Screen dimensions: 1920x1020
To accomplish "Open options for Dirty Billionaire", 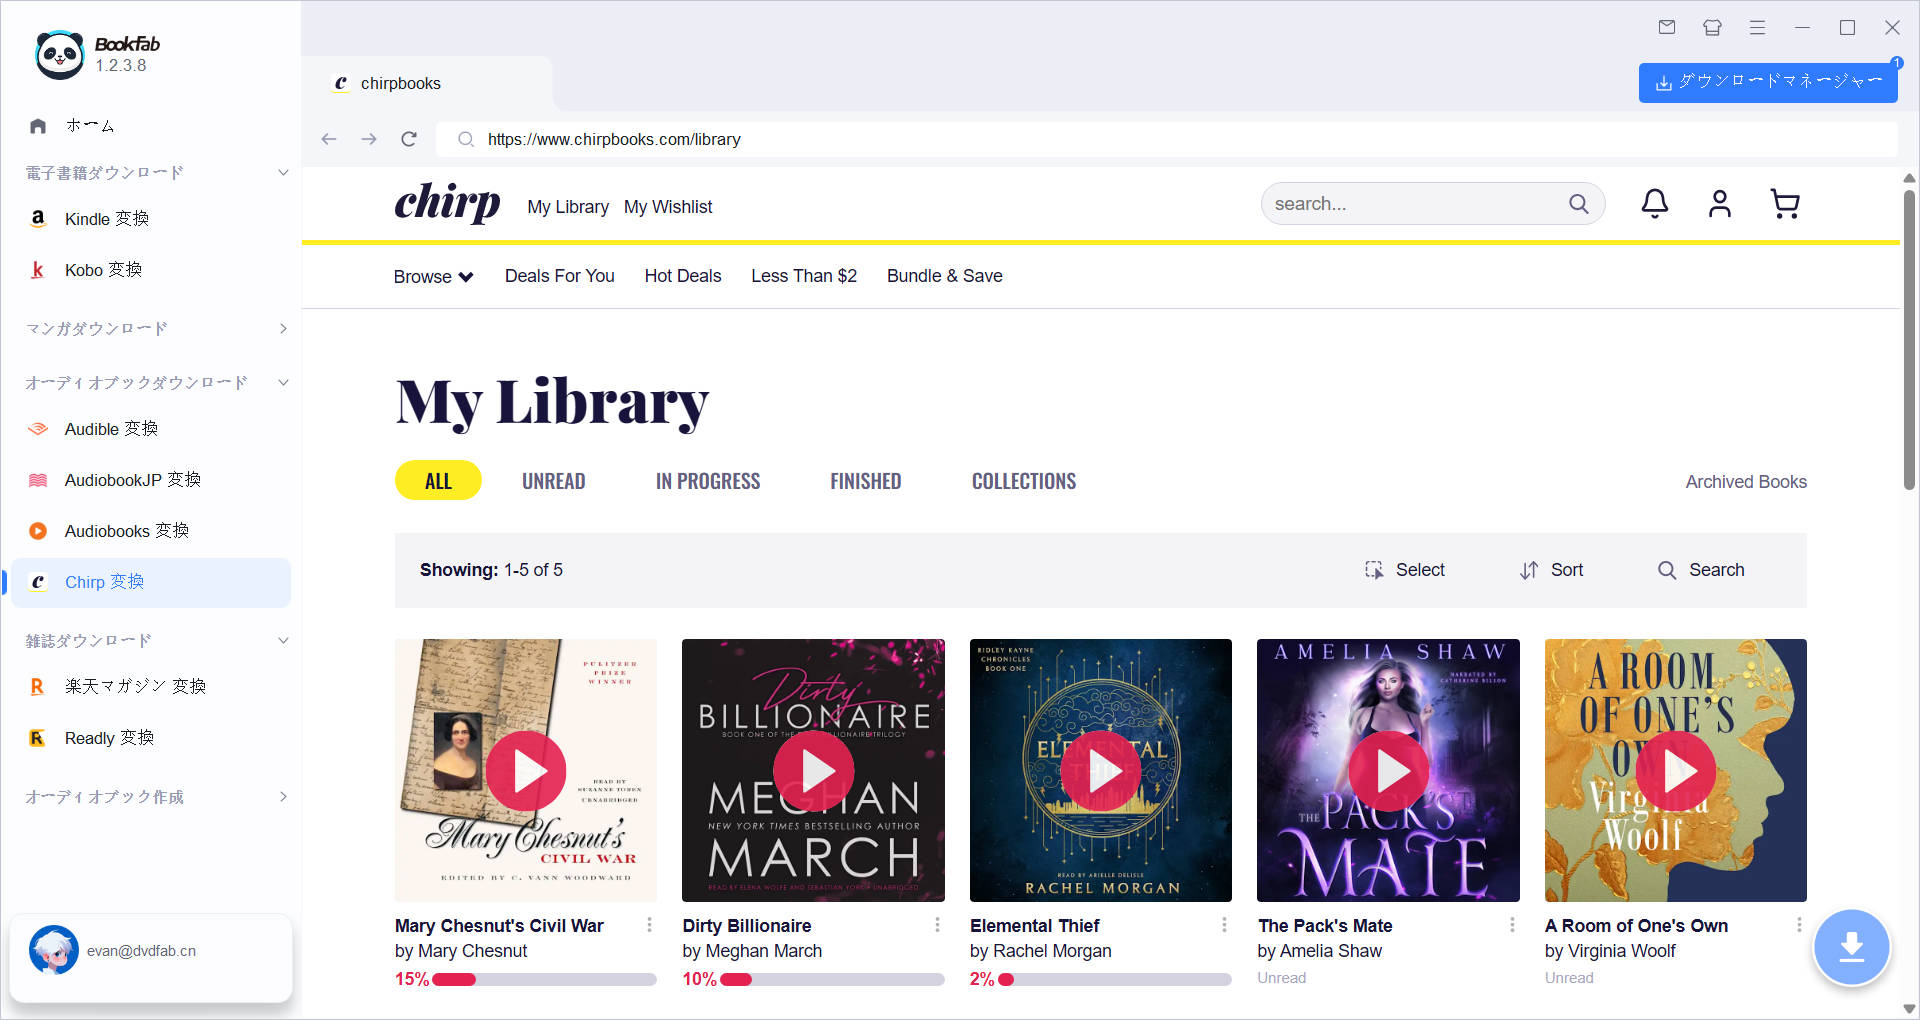I will click(x=937, y=925).
